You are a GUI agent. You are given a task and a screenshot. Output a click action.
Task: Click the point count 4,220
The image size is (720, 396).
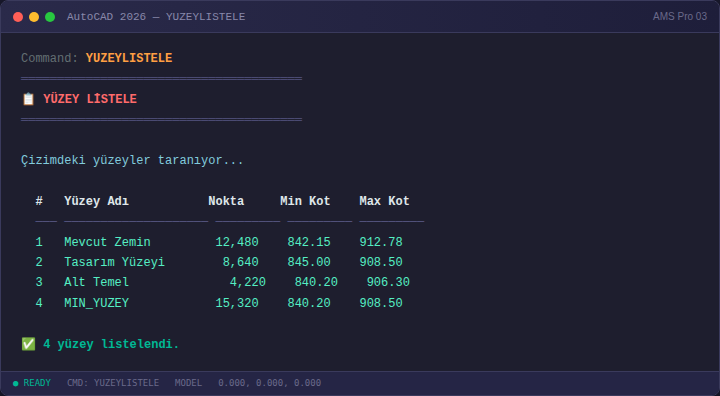pyautogui.click(x=248, y=282)
